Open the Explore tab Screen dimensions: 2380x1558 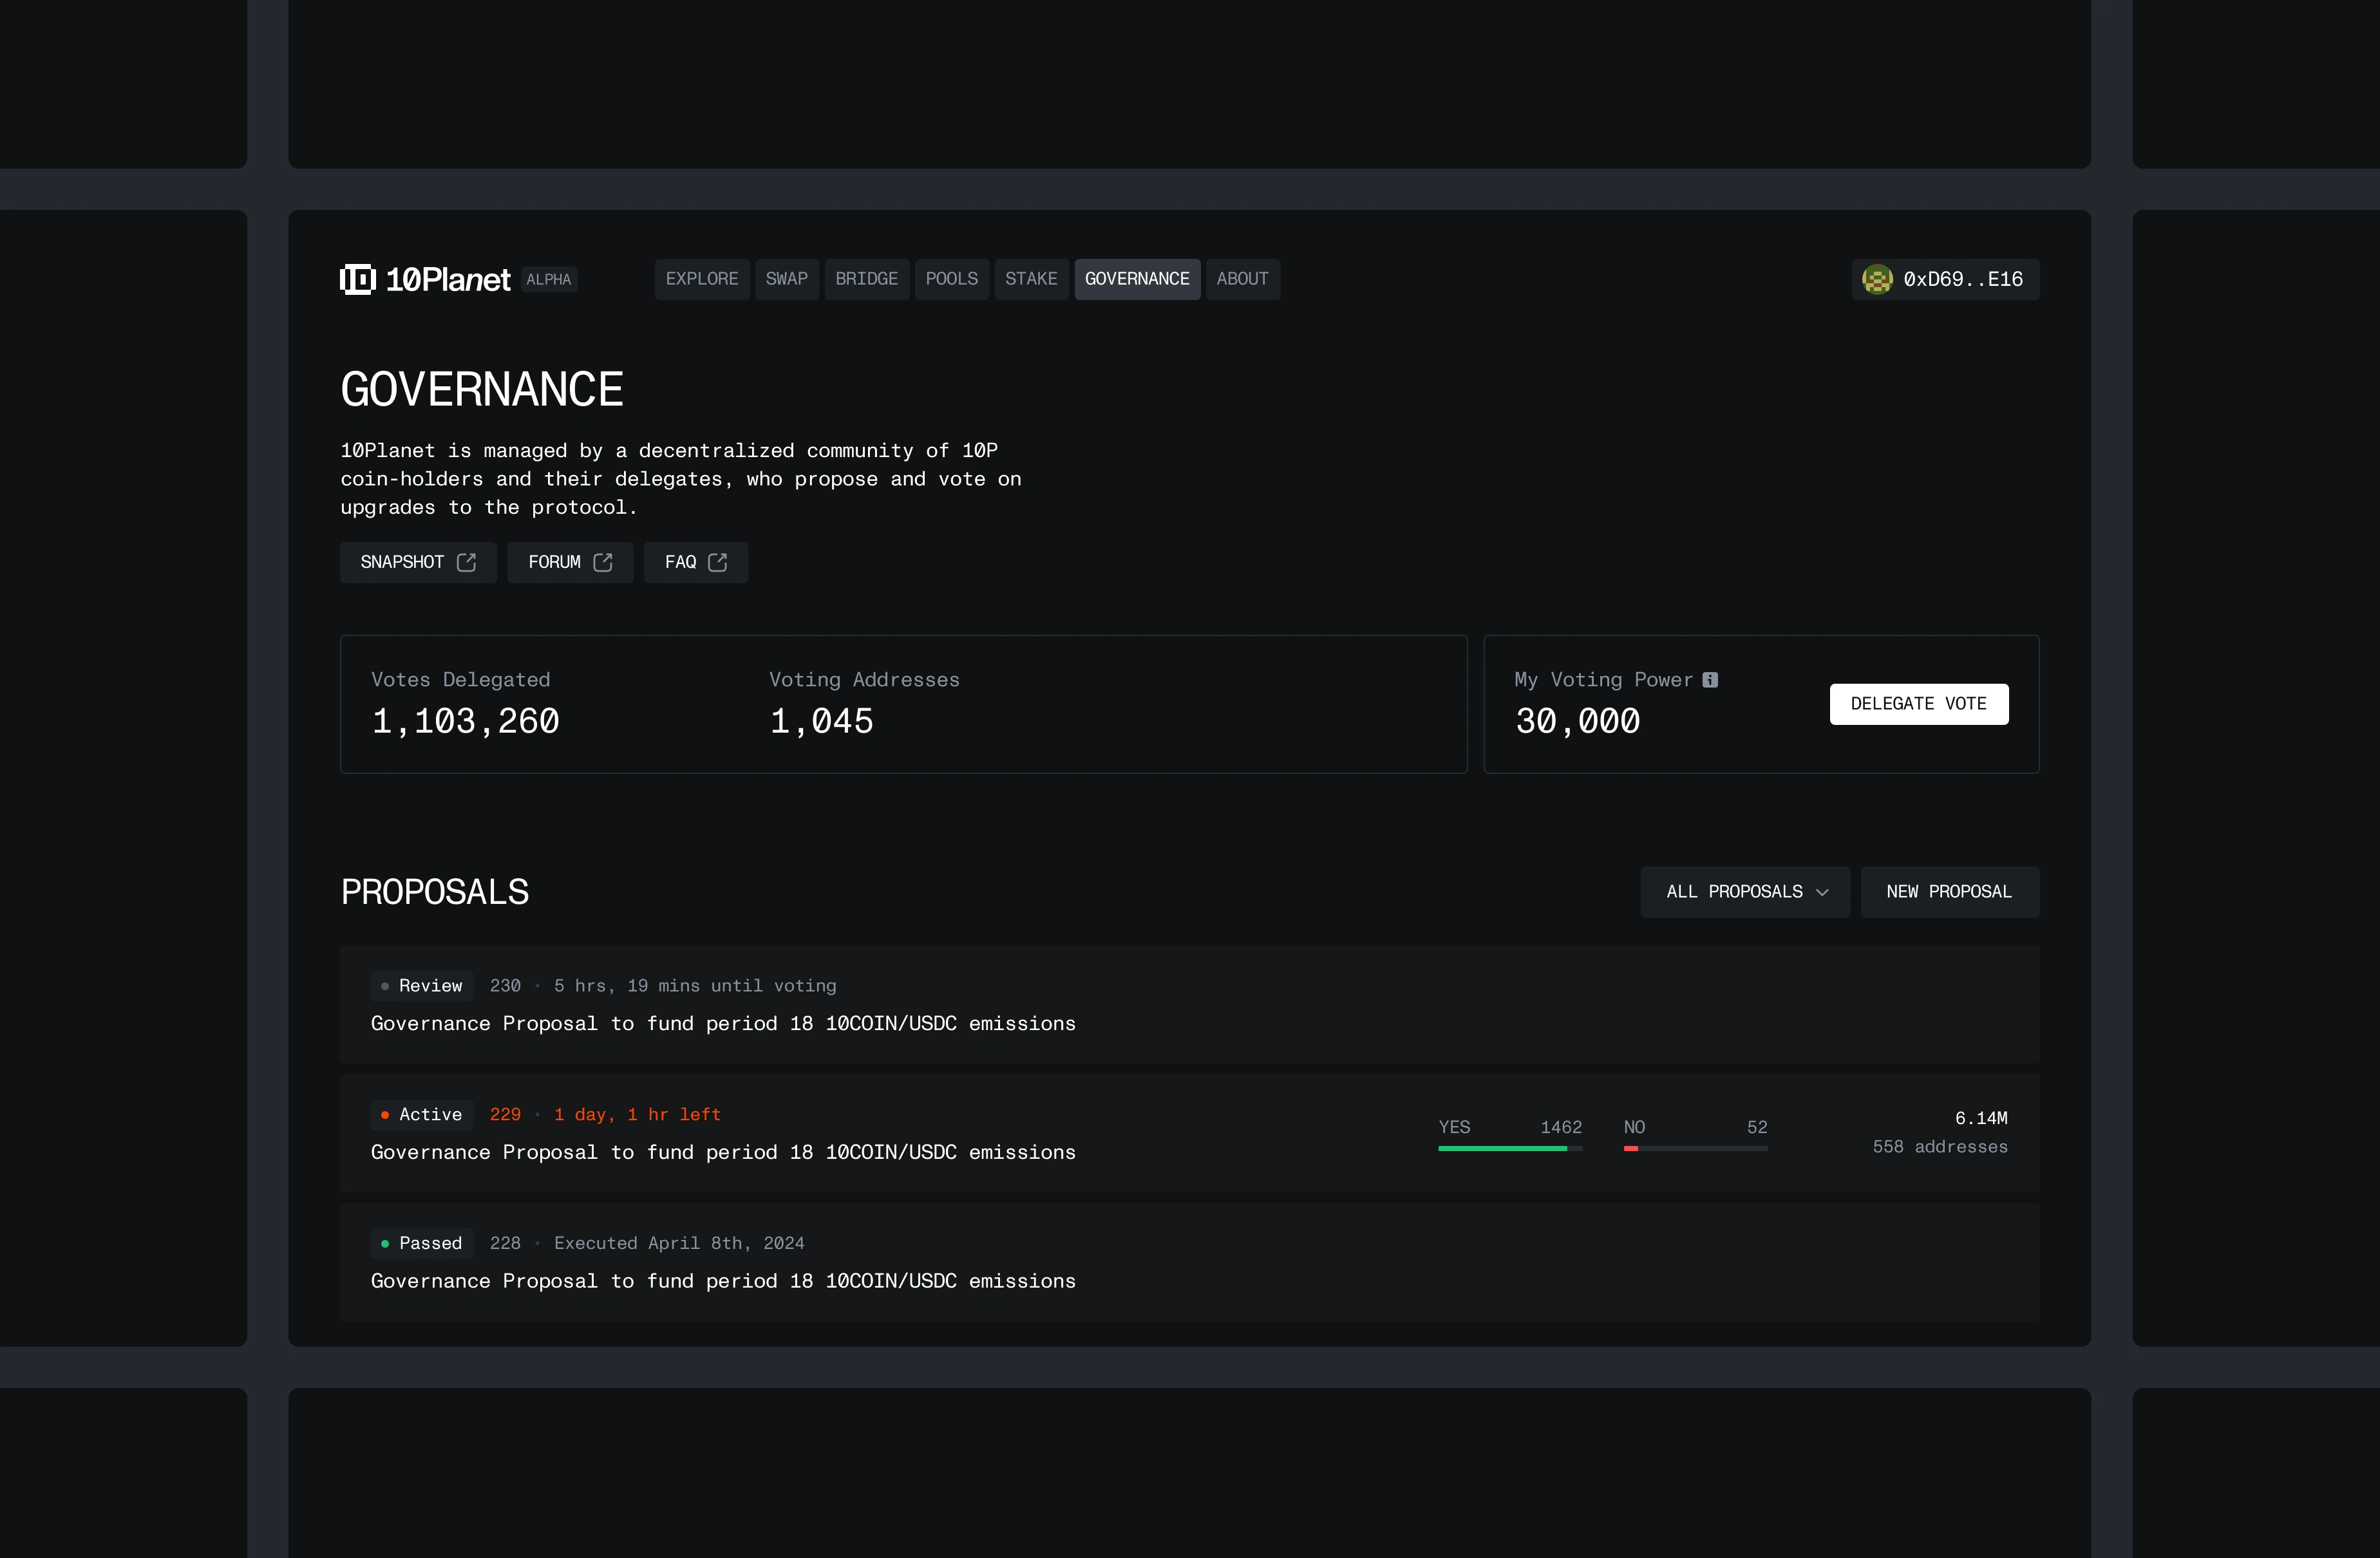[702, 279]
